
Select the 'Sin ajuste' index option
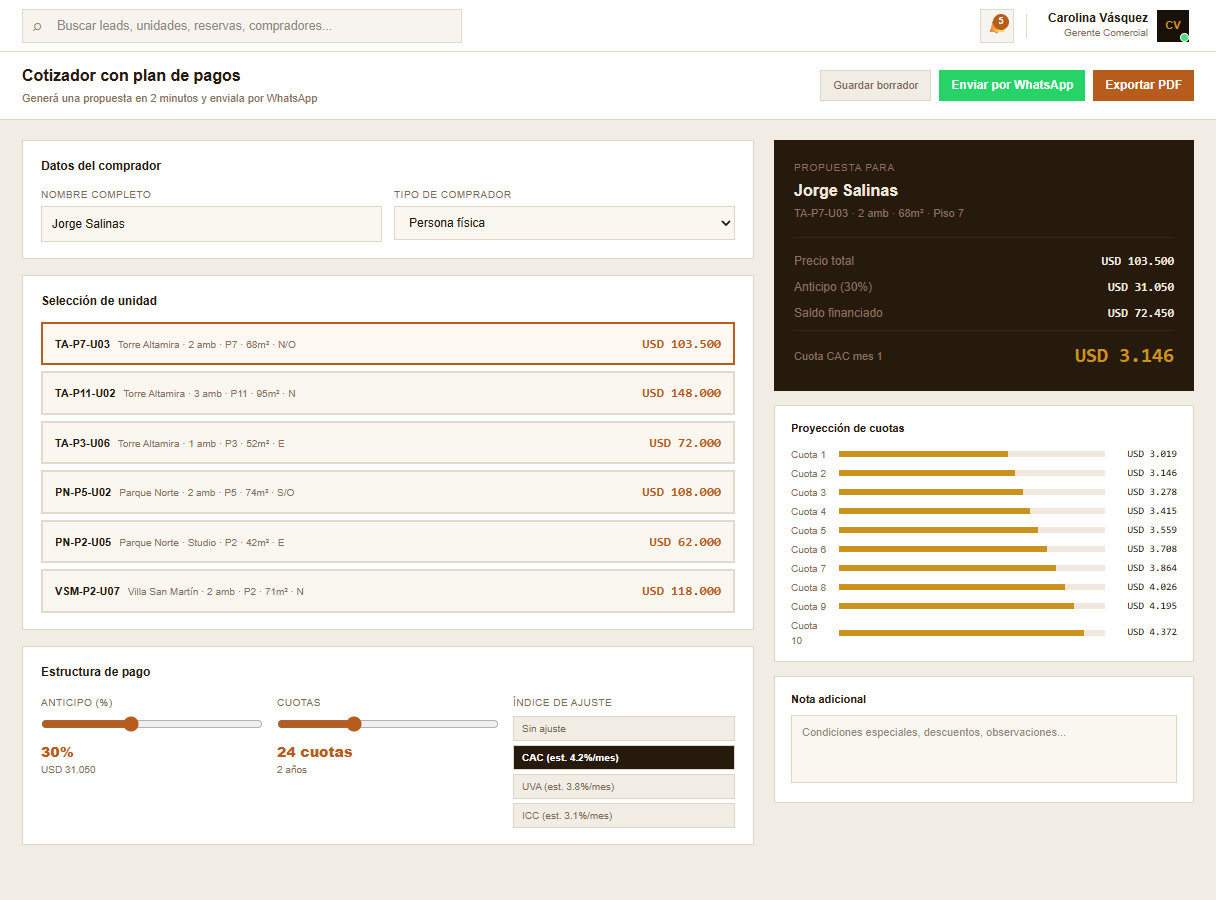pos(623,729)
